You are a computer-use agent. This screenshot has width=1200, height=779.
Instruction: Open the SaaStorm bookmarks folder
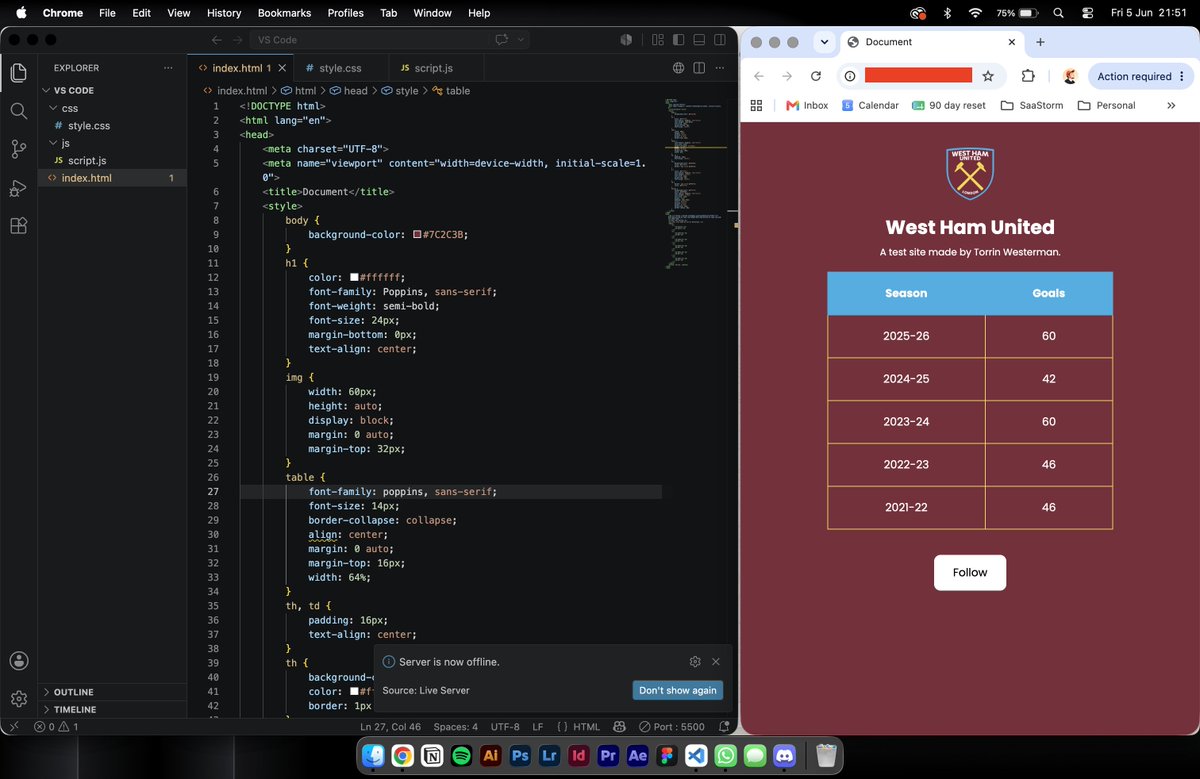(1031, 105)
